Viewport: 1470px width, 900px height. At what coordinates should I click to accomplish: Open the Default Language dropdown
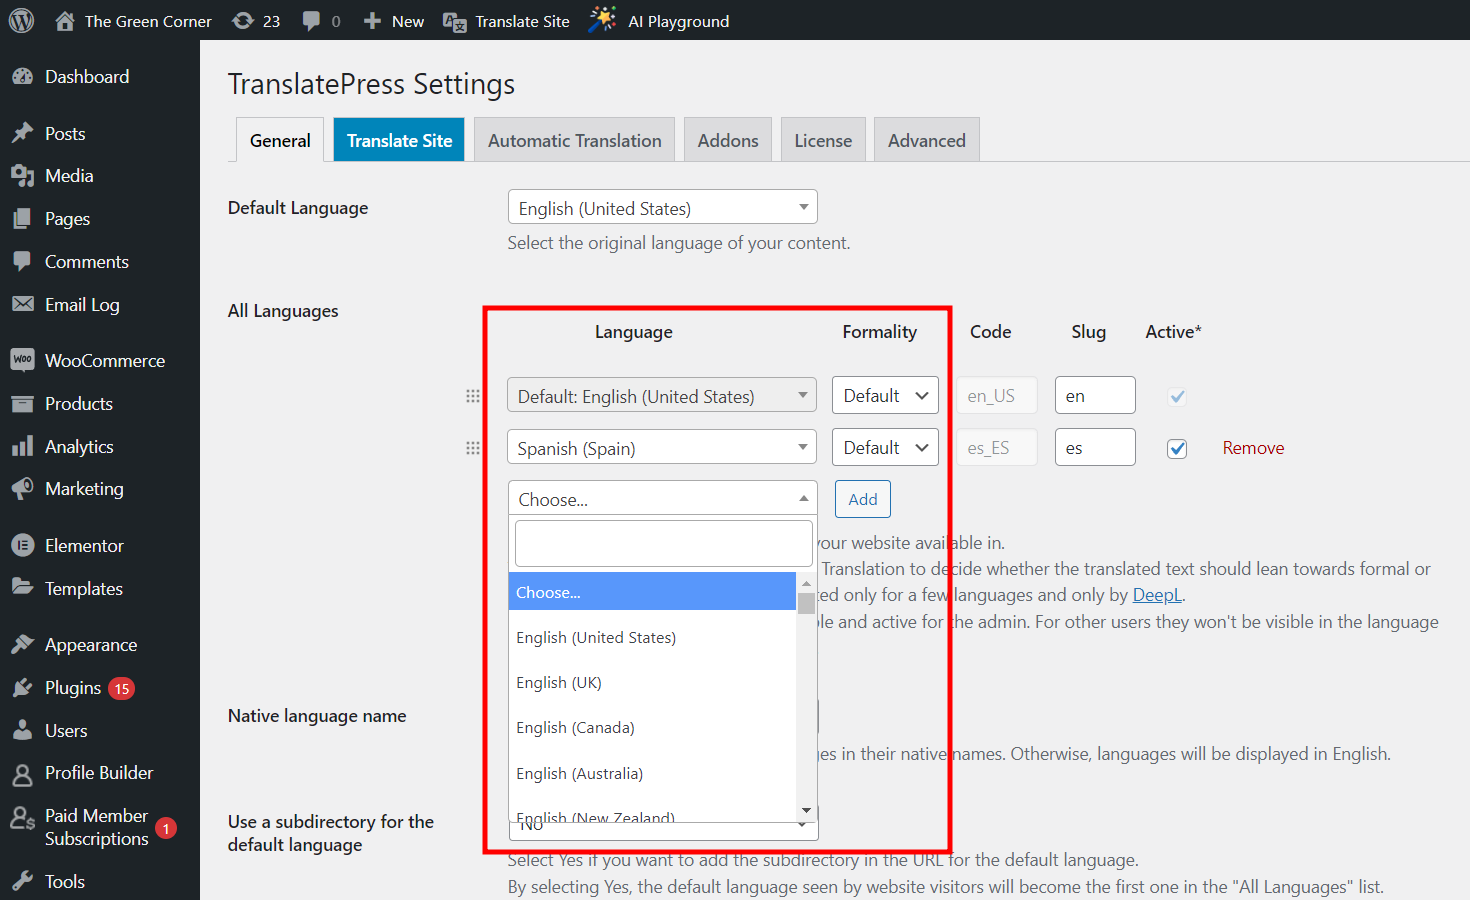tap(662, 207)
